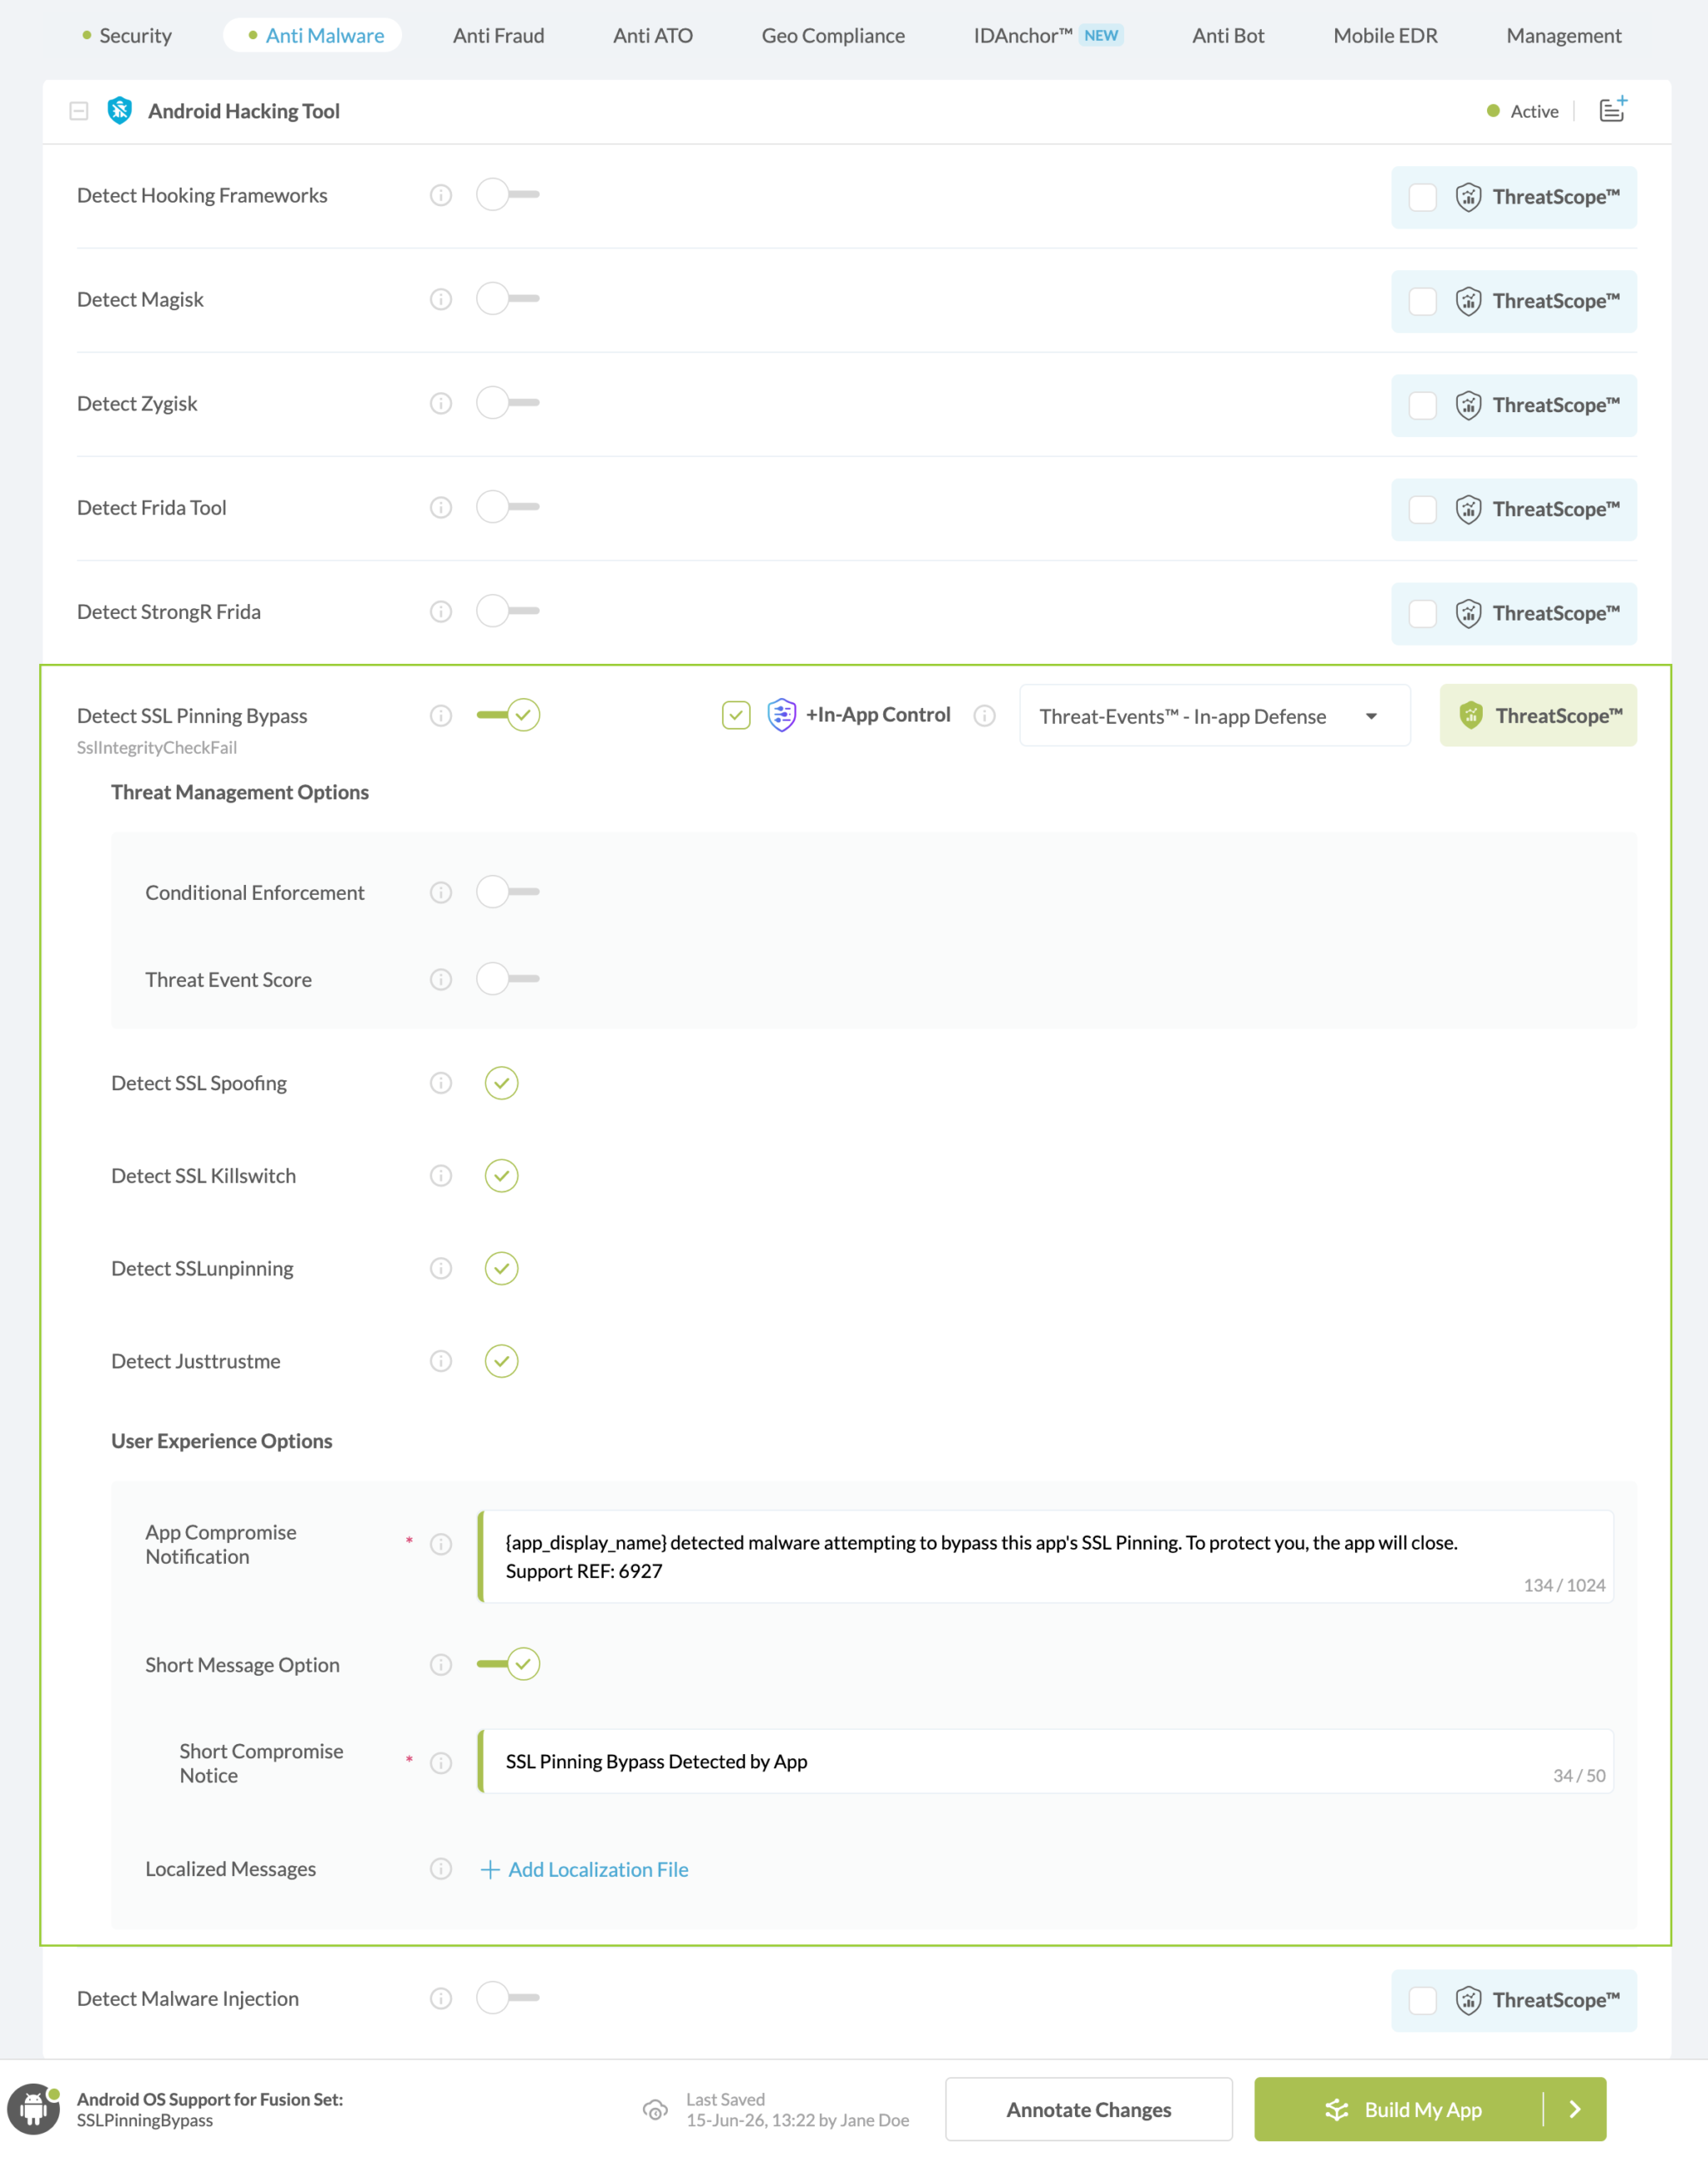The image size is (1708, 2157).
Task: Show info for Localized Messages
Action: [441, 1868]
